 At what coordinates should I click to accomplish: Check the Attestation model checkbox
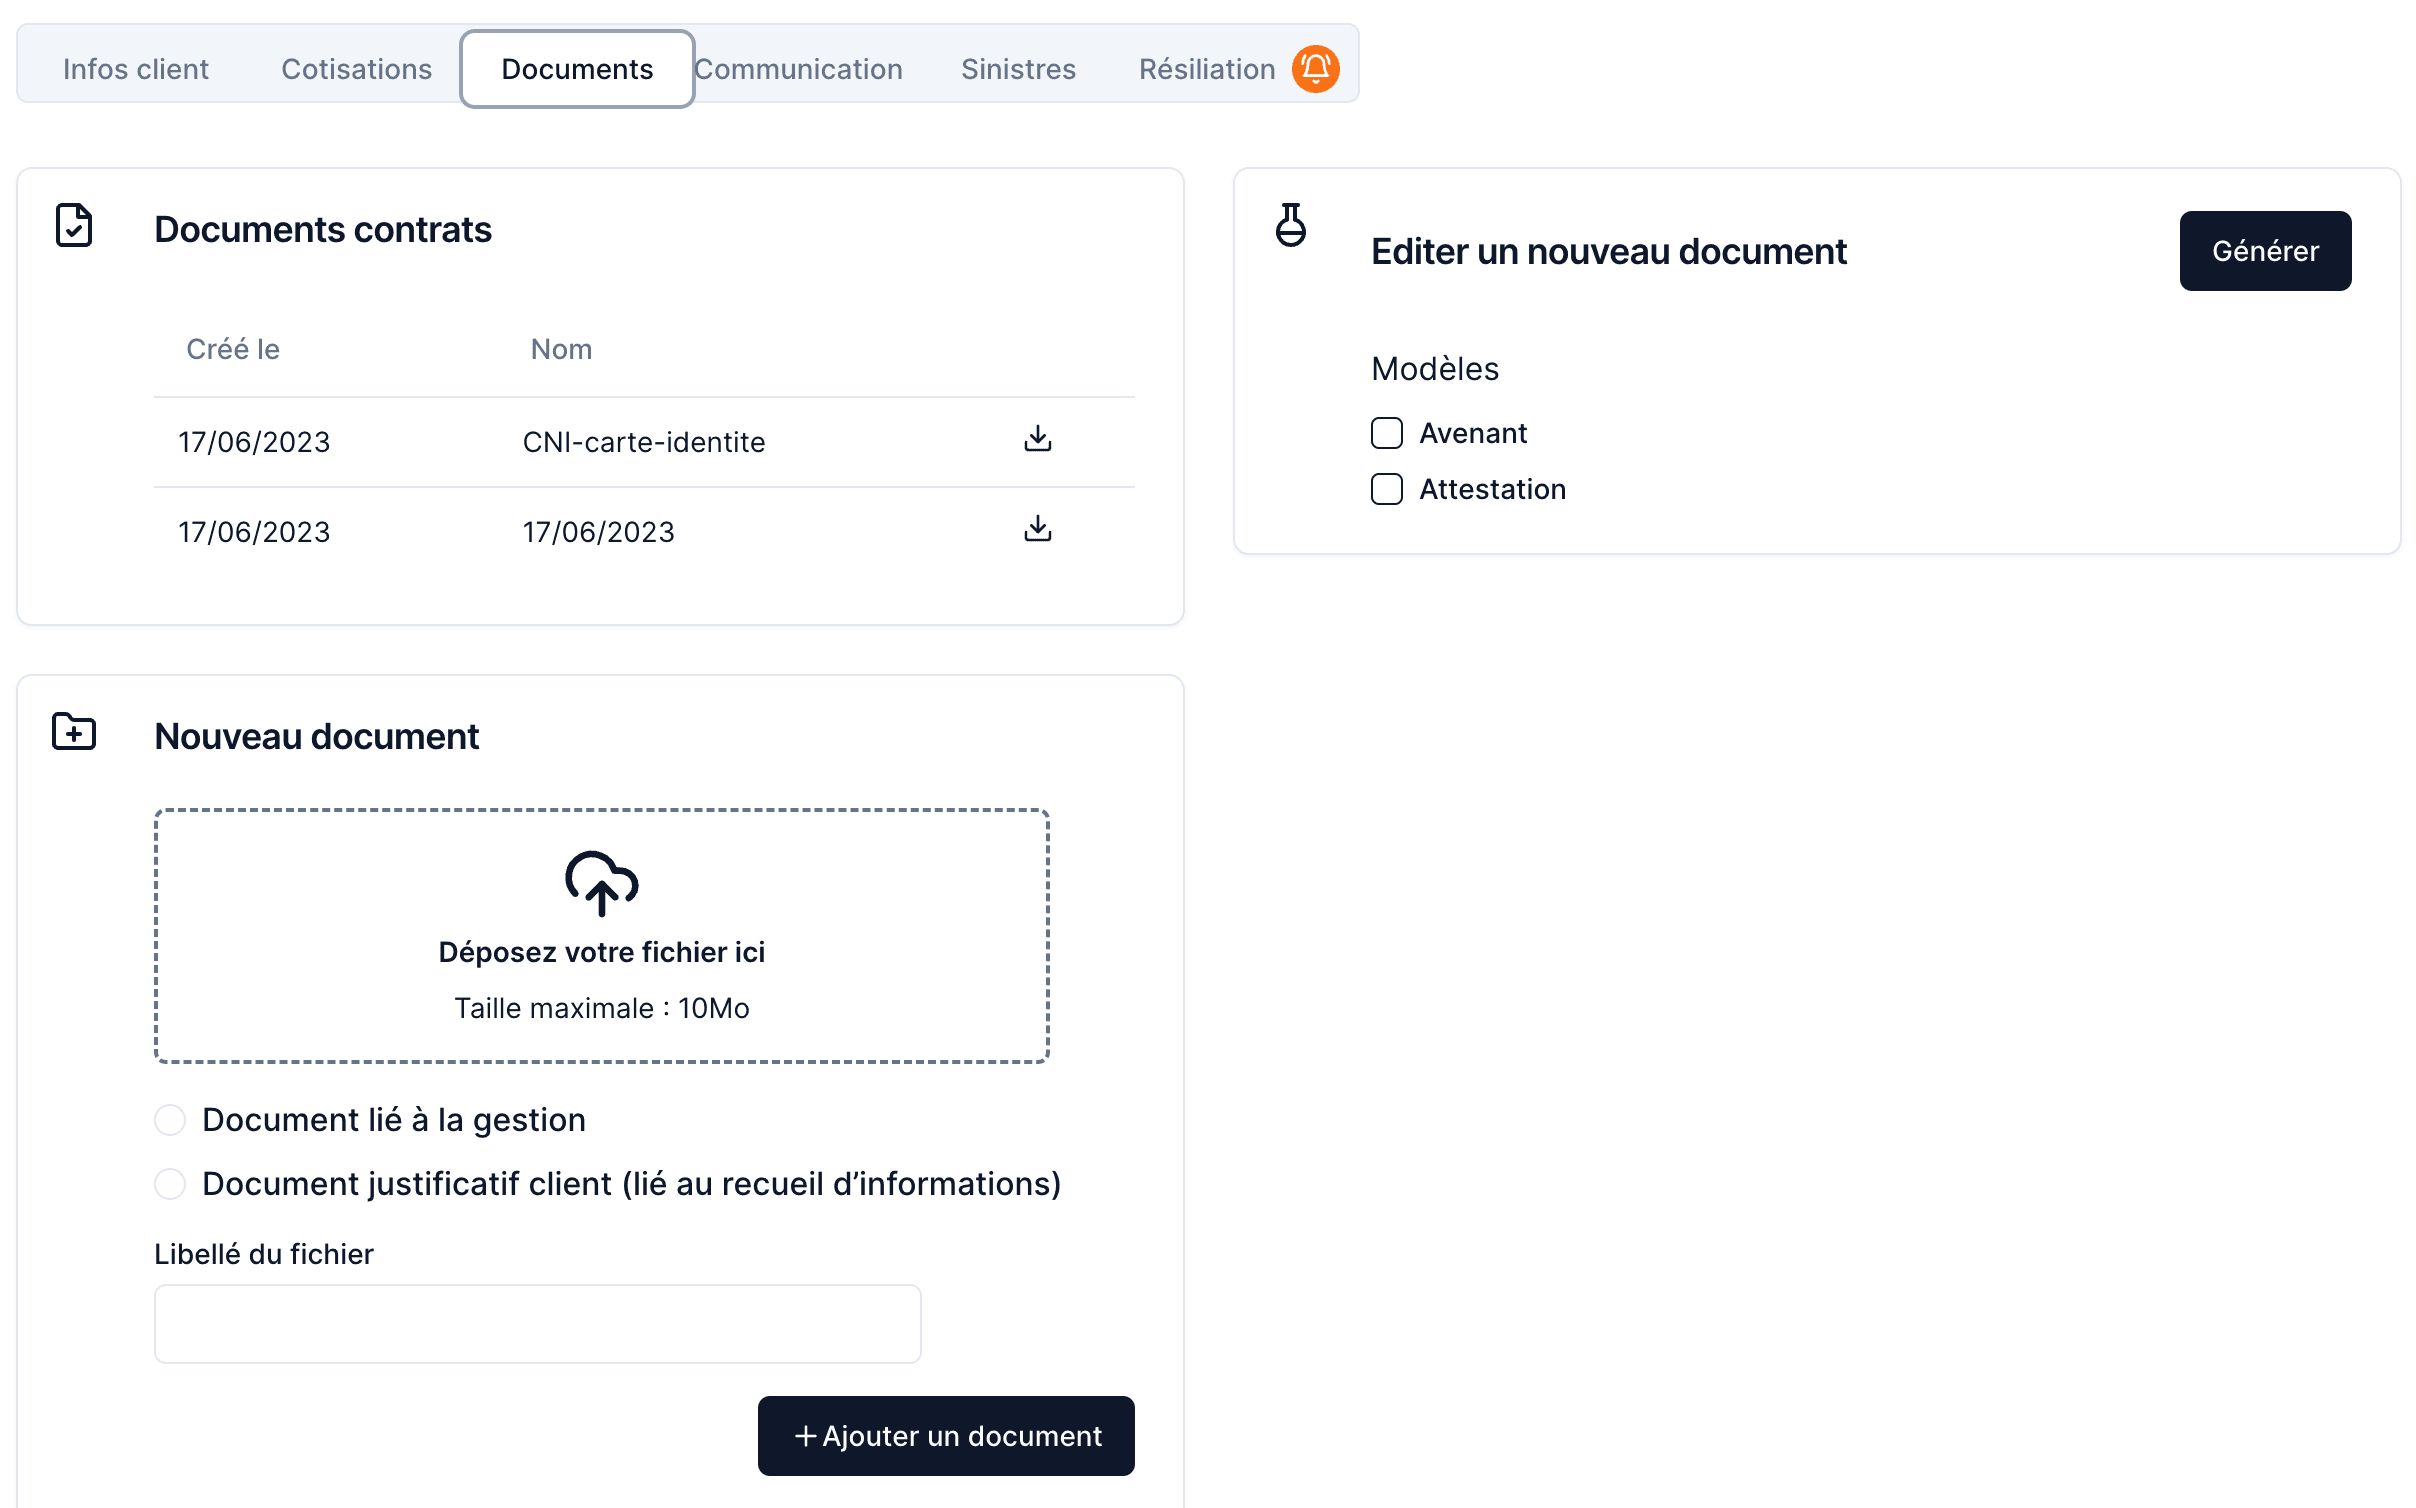click(x=1386, y=489)
